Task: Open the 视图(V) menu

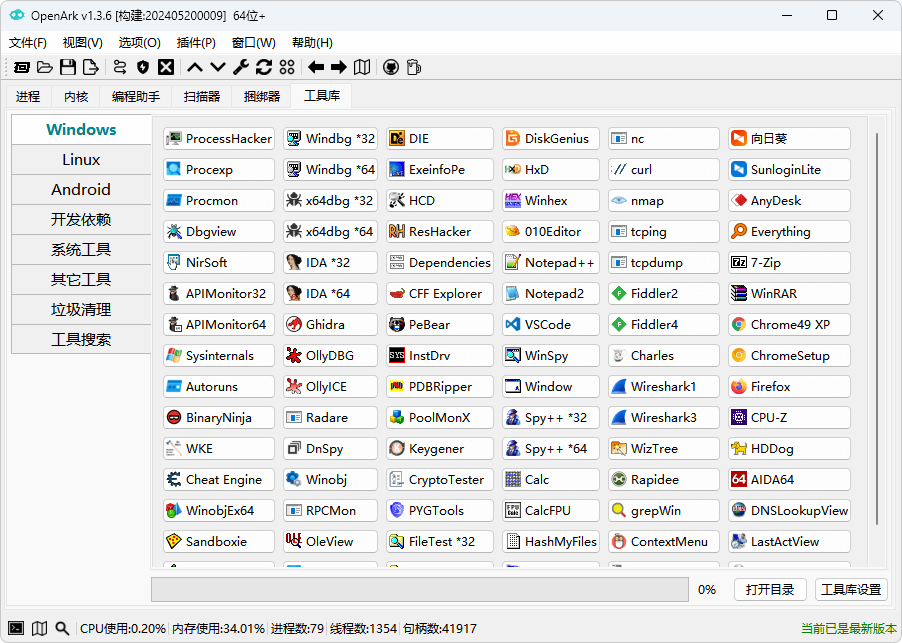Action: [82, 43]
